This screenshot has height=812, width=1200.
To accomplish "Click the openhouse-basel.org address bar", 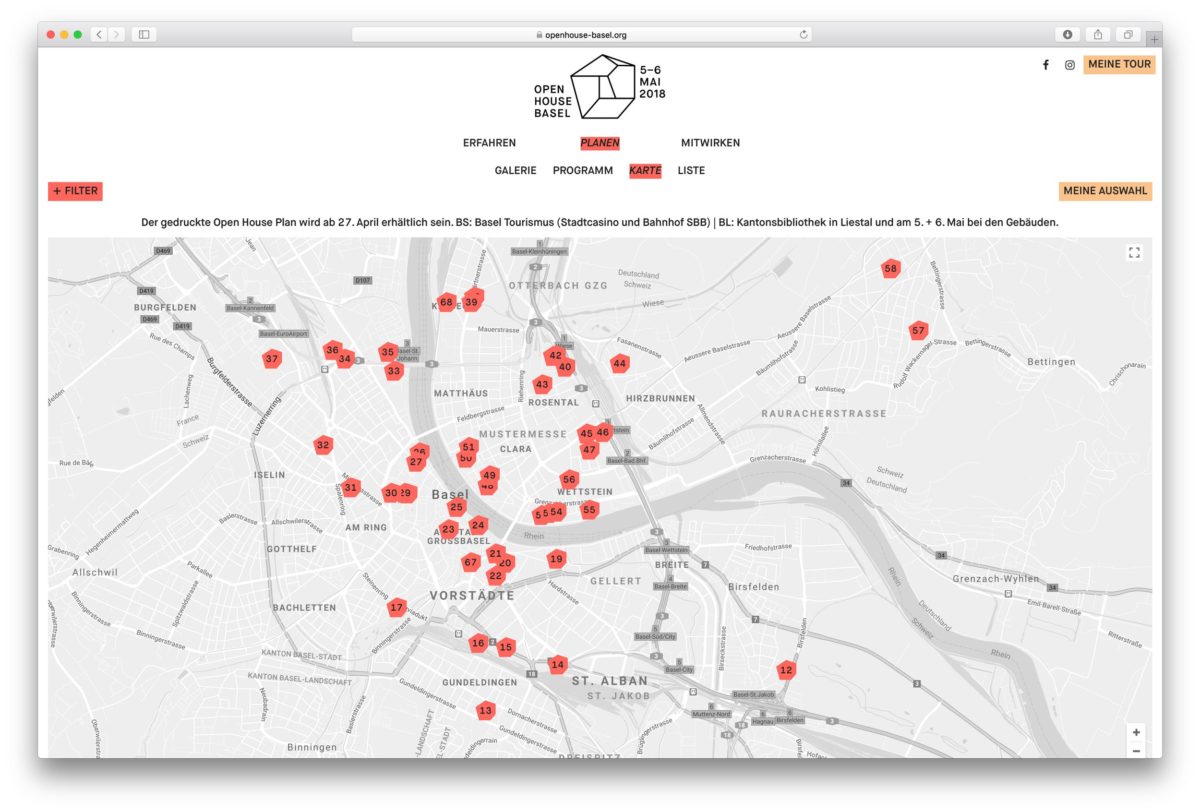I will 581,35.
